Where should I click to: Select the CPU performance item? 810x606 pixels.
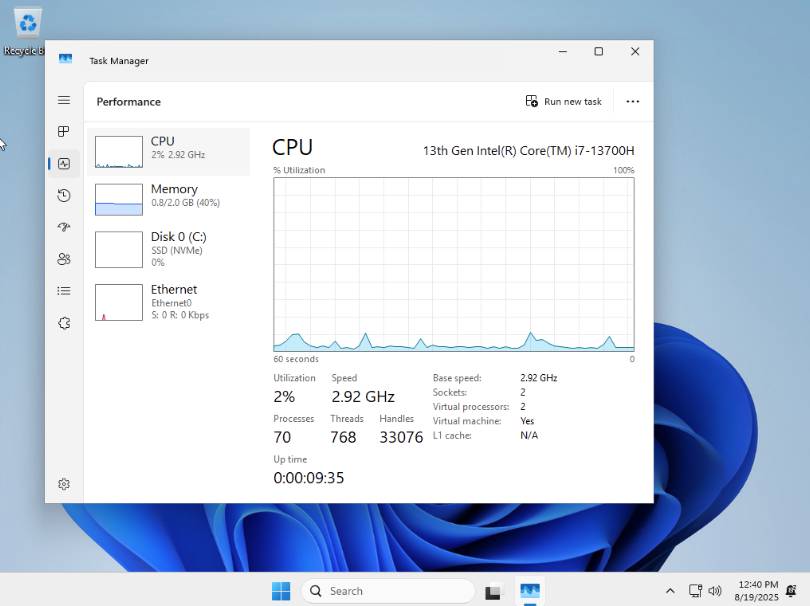coord(168,152)
